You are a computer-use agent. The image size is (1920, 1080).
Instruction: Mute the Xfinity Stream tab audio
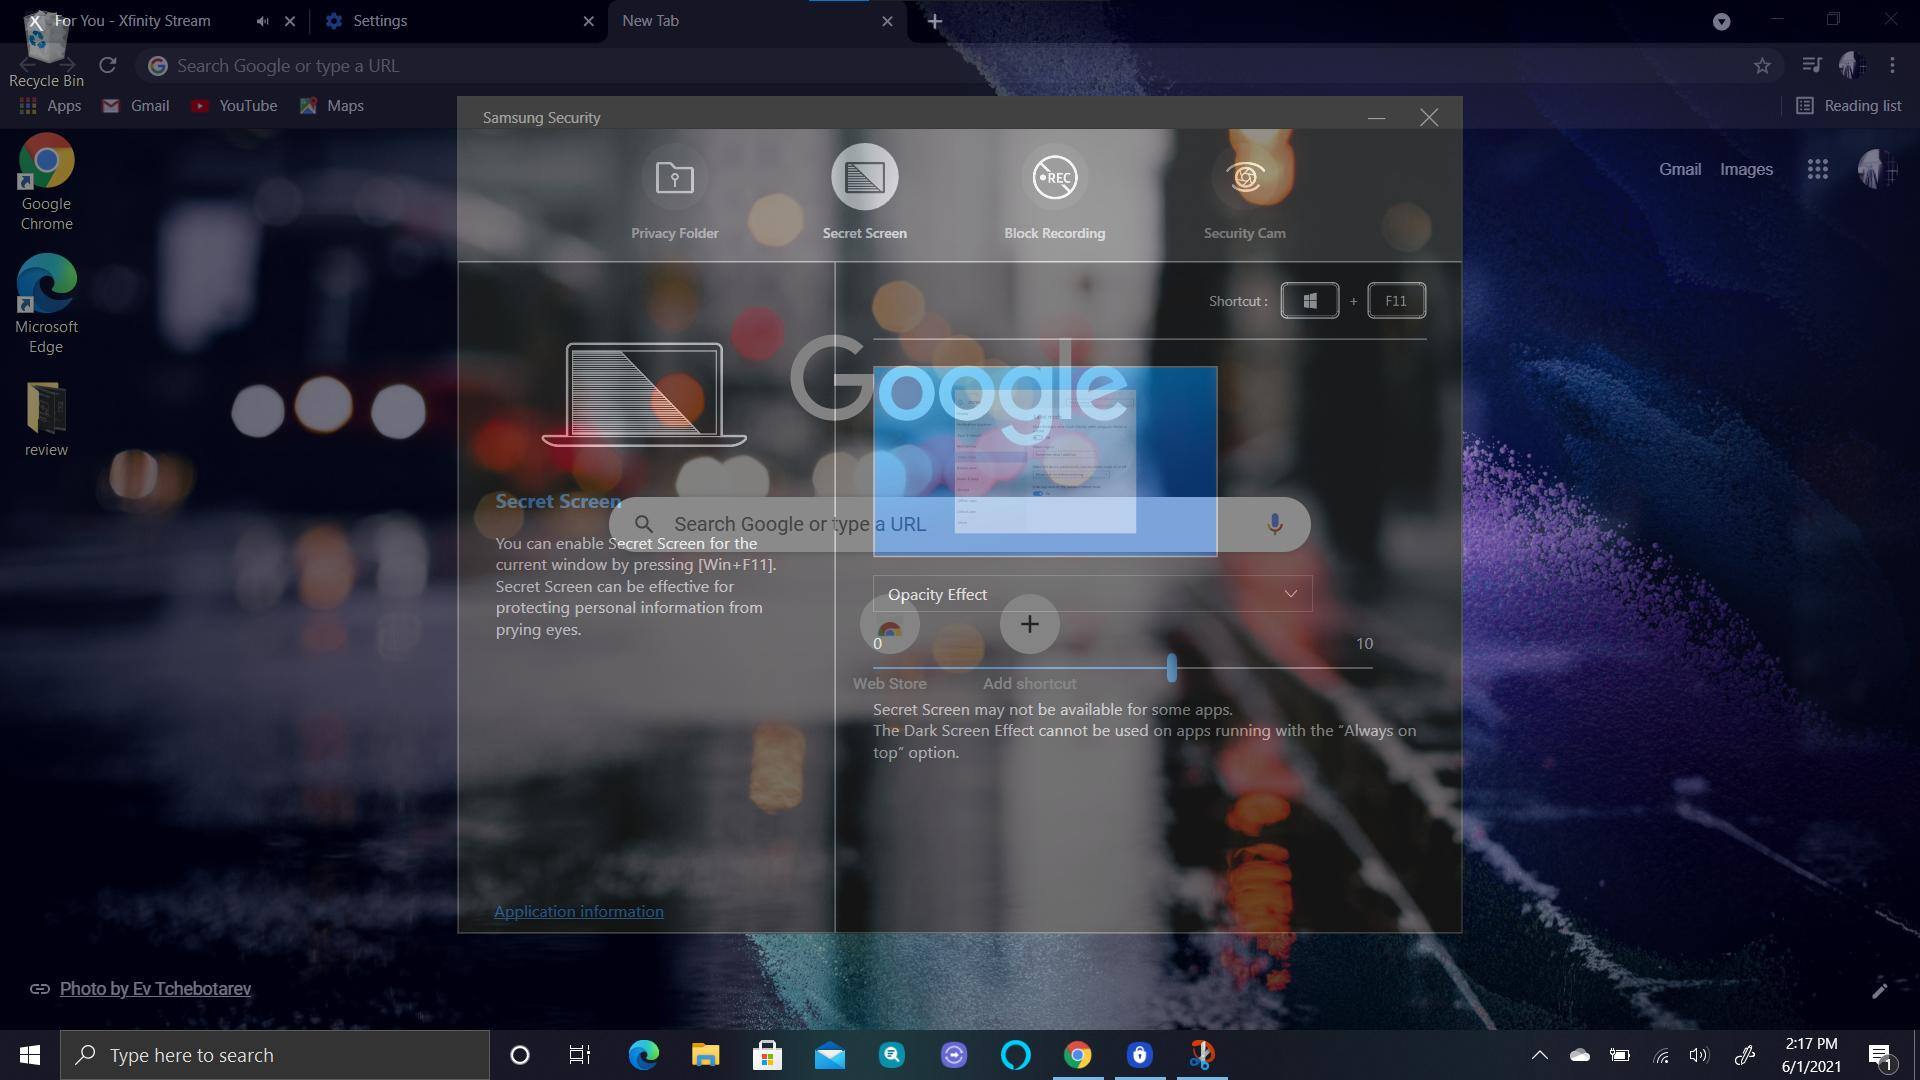tap(262, 21)
